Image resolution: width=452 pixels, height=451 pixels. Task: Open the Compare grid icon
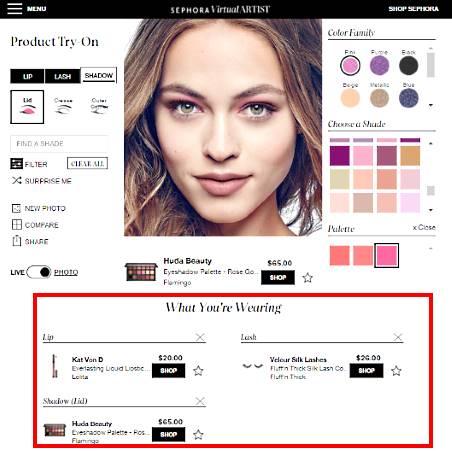click(x=17, y=225)
